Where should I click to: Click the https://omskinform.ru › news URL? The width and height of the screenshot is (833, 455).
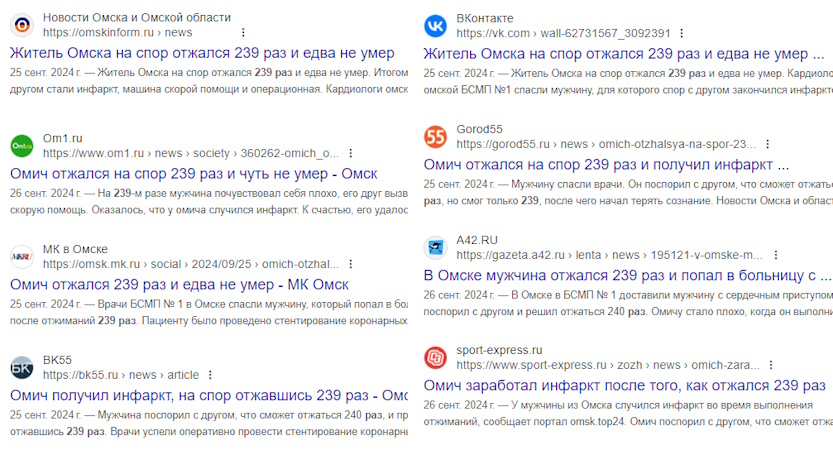[x=117, y=32]
